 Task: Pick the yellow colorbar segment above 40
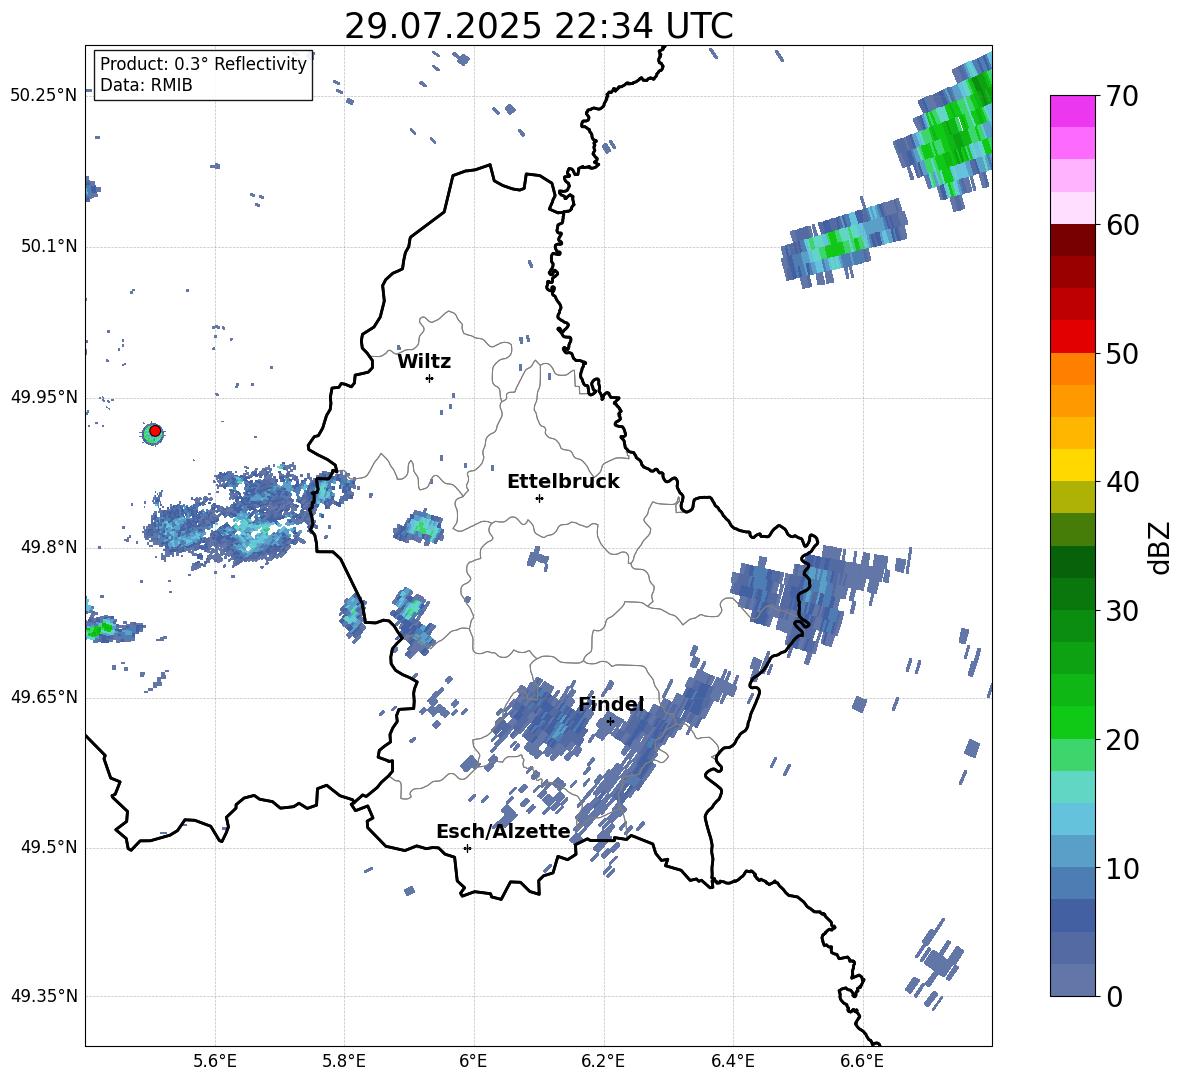[x=1072, y=465]
